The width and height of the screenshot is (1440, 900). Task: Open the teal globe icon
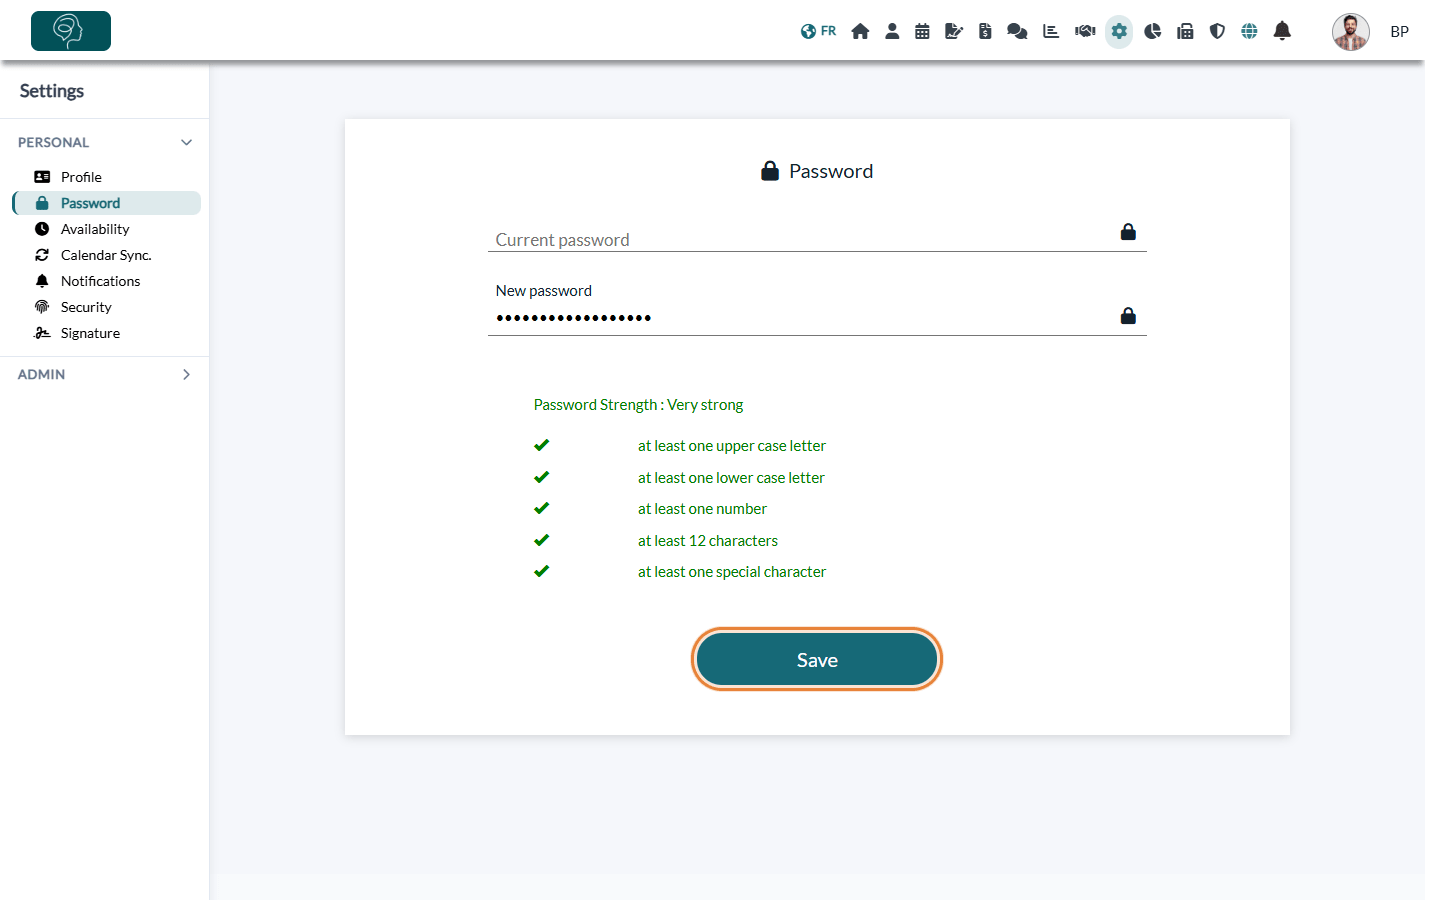(1249, 31)
